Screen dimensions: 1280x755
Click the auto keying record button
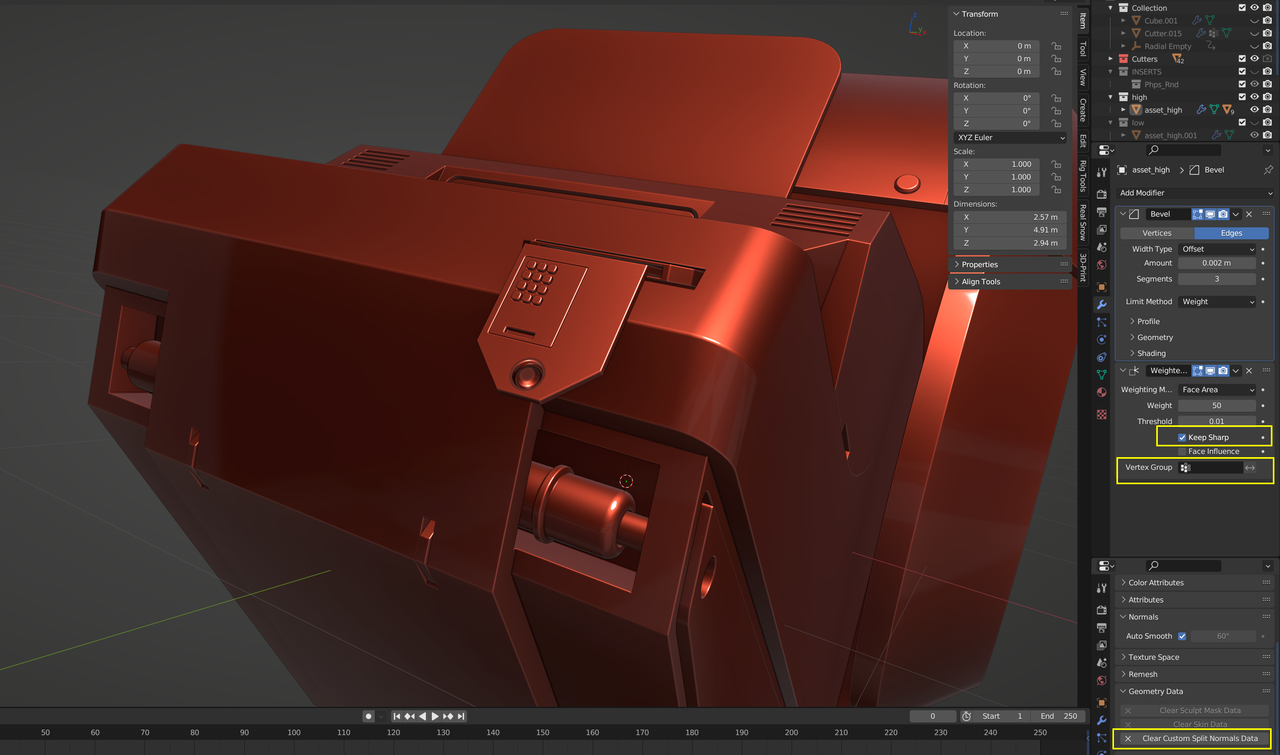click(x=368, y=716)
